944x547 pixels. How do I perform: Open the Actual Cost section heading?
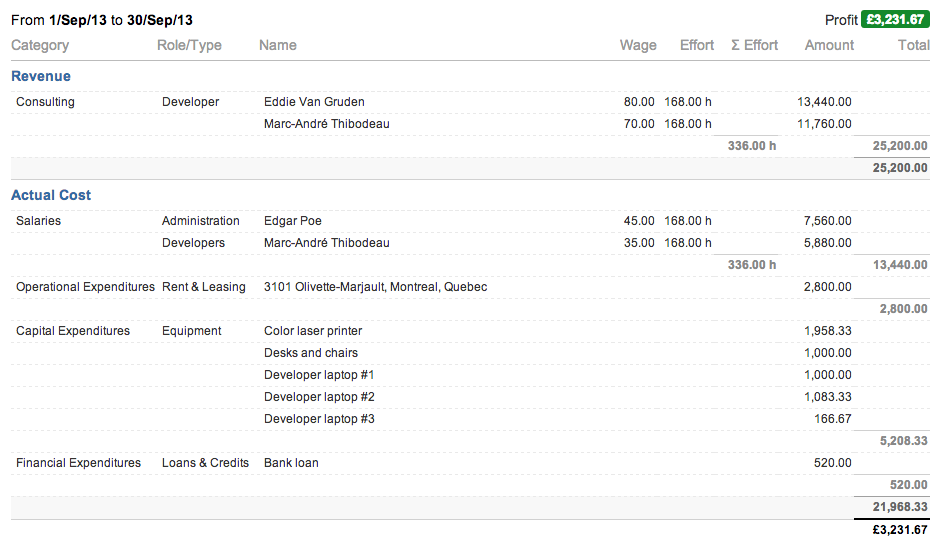tap(51, 195)
